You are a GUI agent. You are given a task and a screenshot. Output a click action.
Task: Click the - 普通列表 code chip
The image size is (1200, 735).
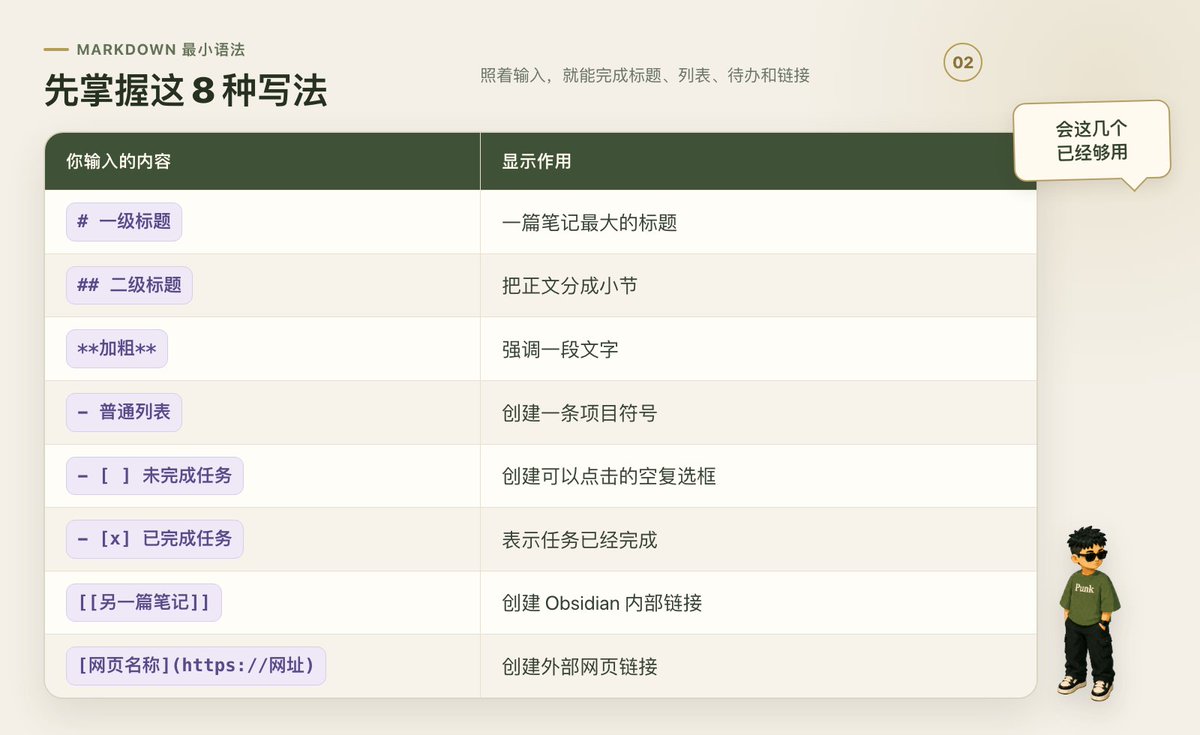pos(124,412)
